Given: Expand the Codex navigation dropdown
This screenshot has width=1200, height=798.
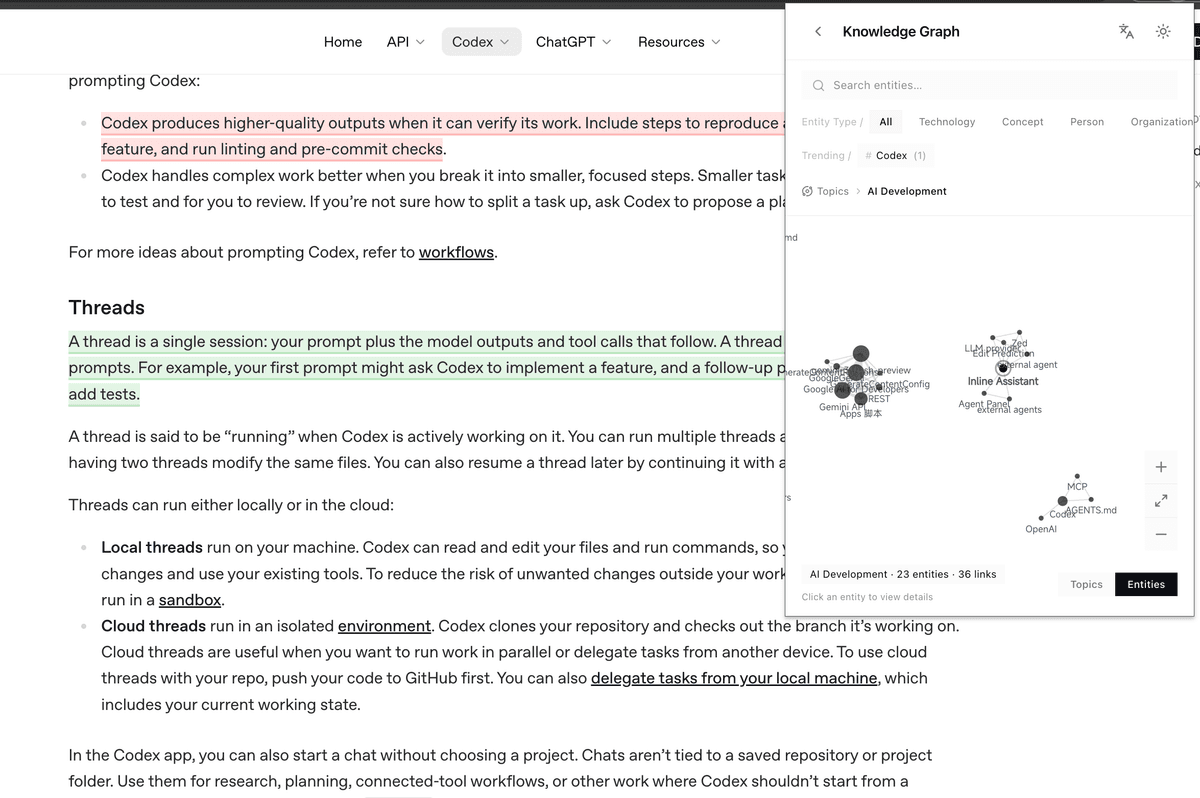Looking at the screenshot, I should coord(481,42).
